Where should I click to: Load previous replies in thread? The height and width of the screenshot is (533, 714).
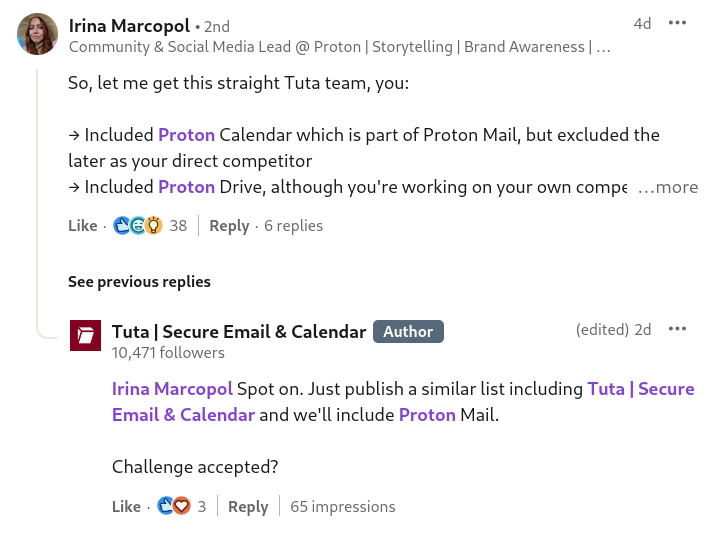(x=139, y=282)
